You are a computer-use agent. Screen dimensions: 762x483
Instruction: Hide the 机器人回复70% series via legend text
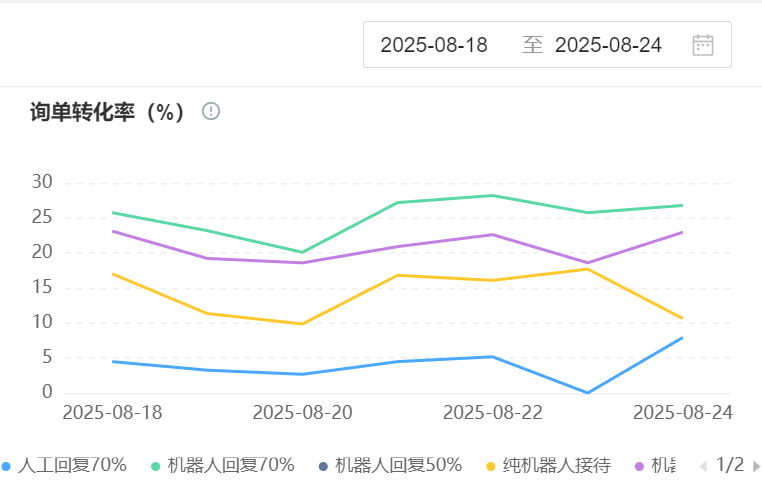point(231,465)
